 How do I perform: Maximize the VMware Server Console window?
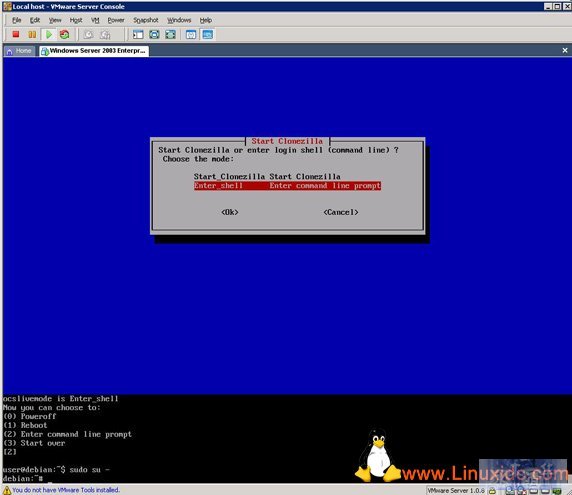coord(557,6)
